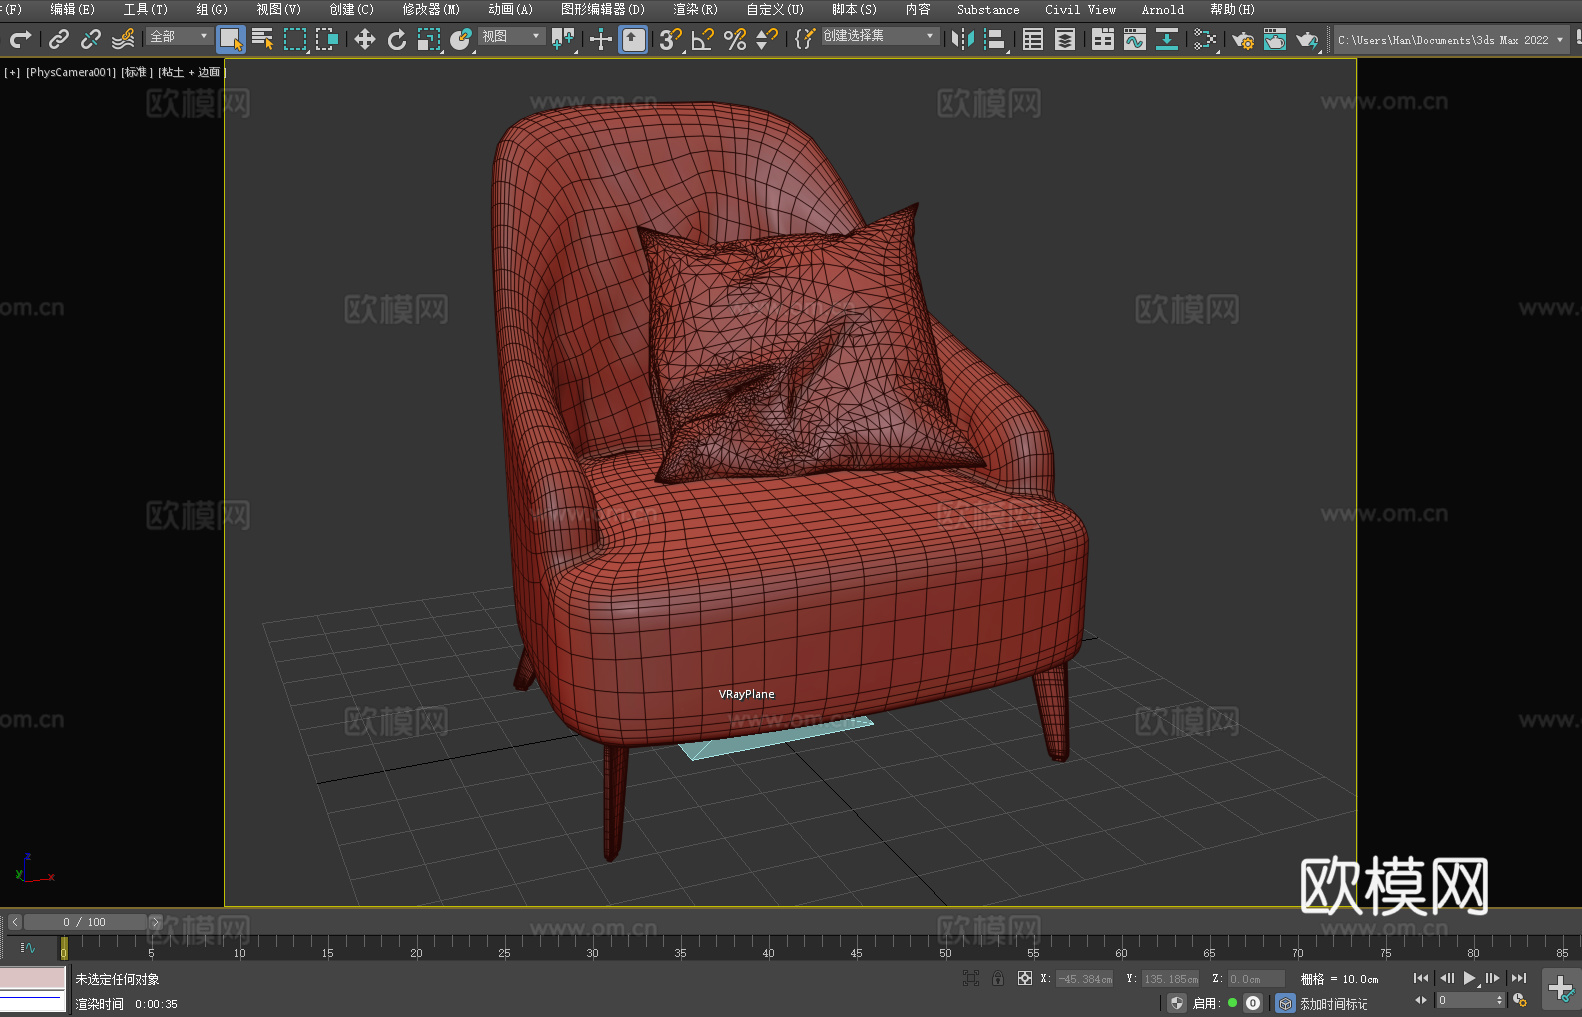Screen dimensions: 1582x1017
Task: Open mini curve editor icon on trackbar
Action: pos(28,947)
